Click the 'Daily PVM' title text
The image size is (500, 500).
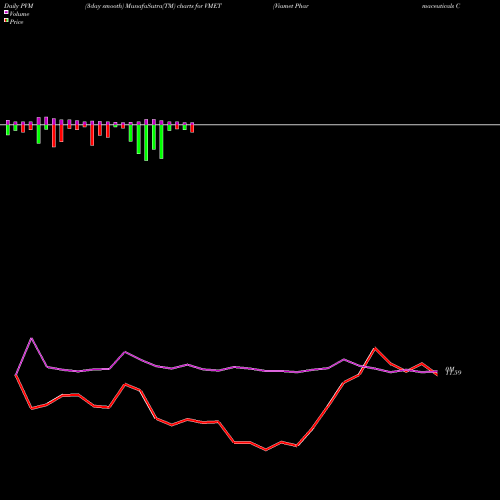(19, 6)
